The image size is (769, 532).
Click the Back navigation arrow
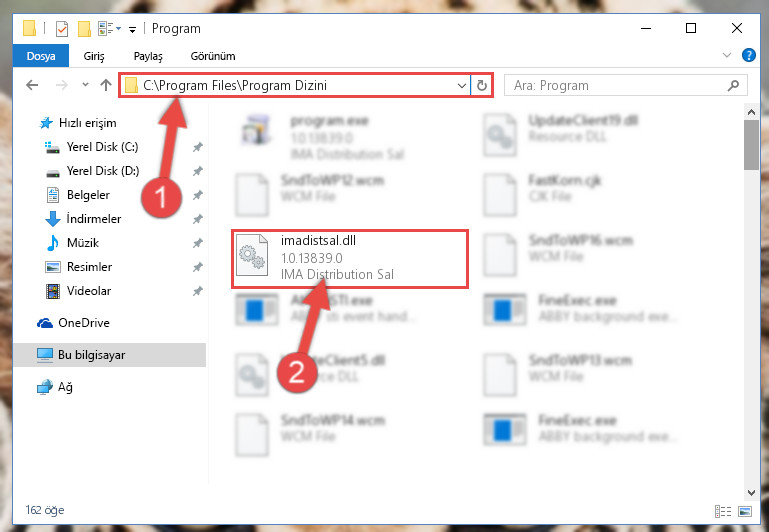[32, 85]
